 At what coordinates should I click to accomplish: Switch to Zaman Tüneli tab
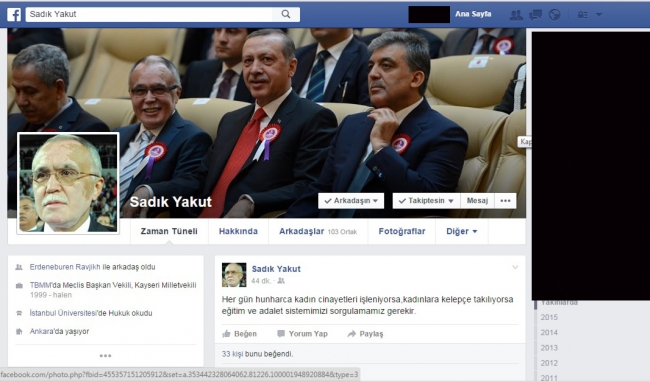point(169,231)
